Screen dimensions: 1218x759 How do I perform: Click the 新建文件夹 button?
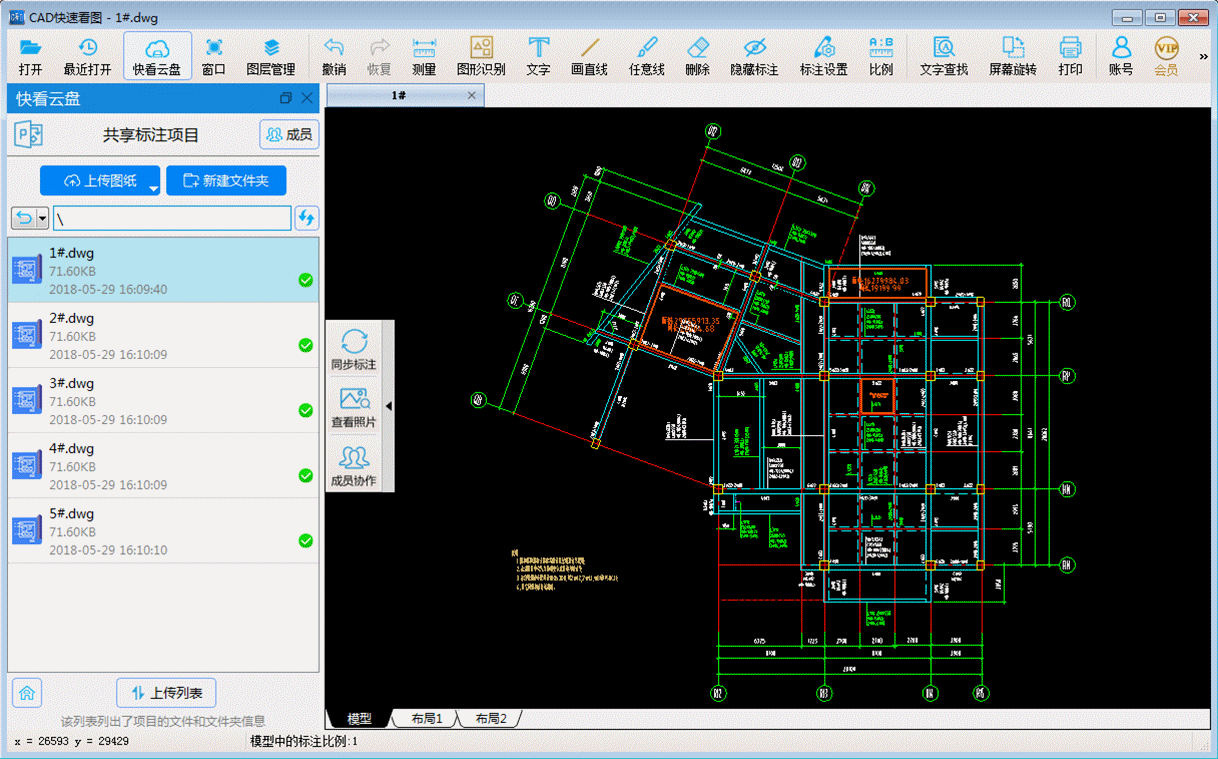click(226, 181)
